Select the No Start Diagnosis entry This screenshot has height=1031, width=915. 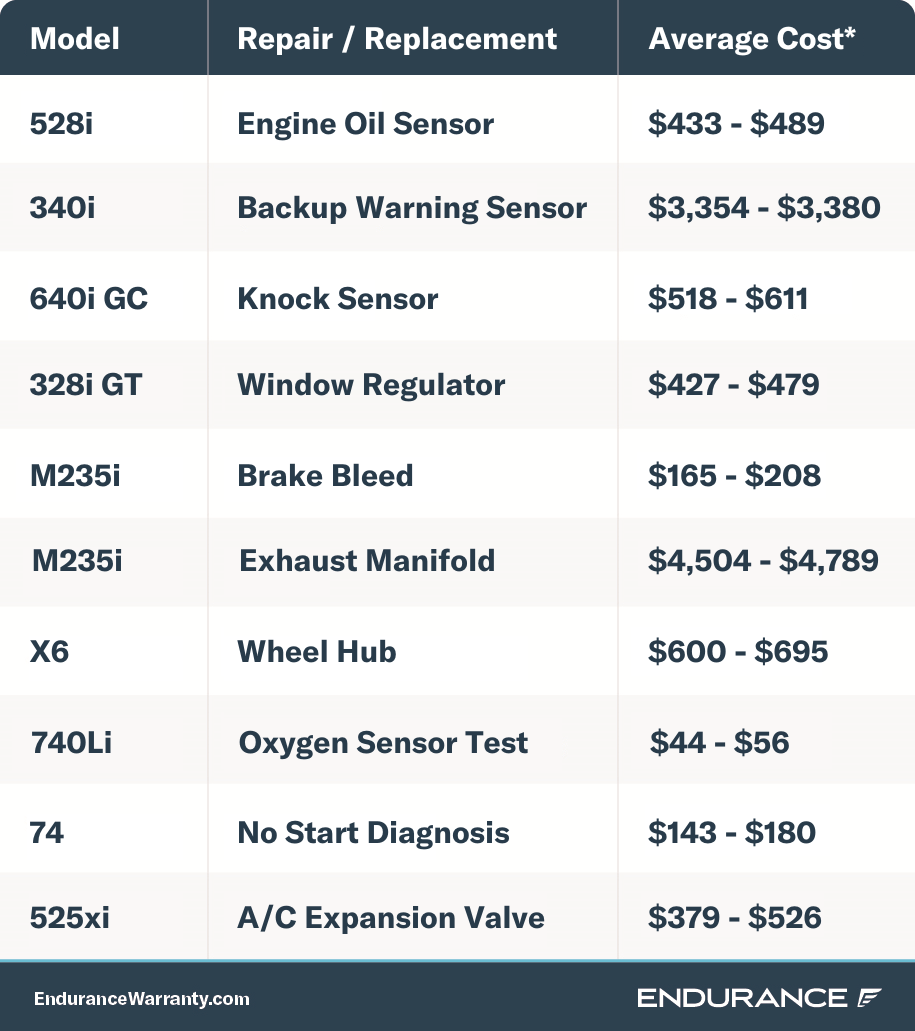coord(373,833)
